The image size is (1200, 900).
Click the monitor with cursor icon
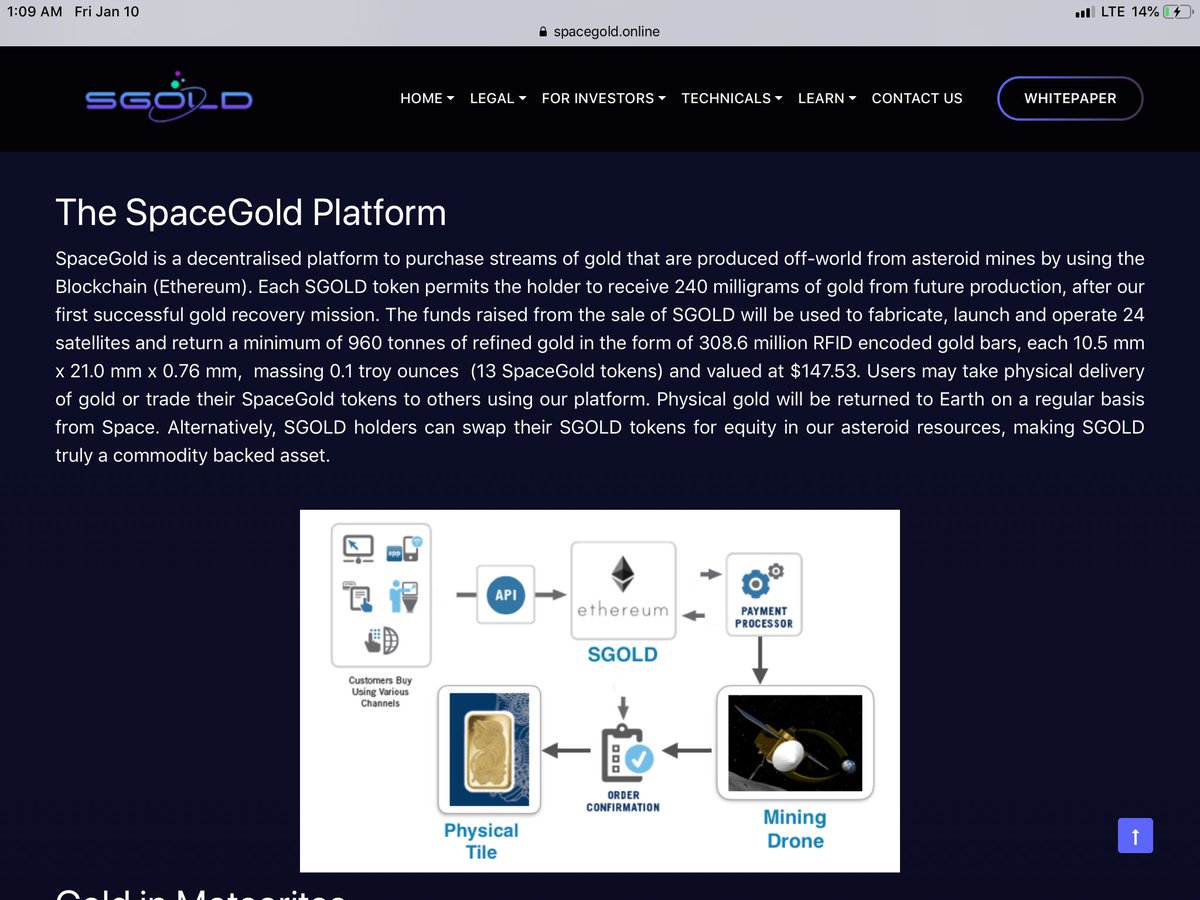[x=357, y=547]
